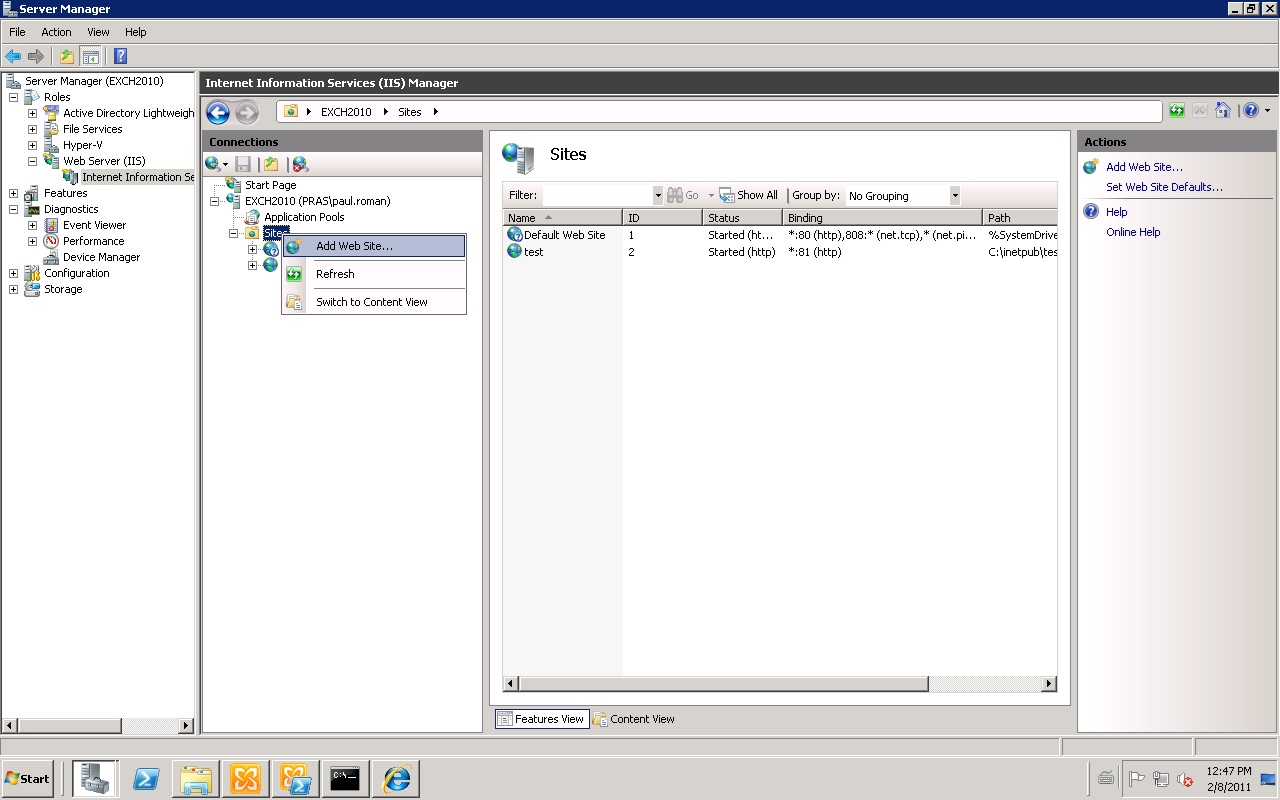Image resolution: width=1280 pixels, height=800 pixels.
Task: Open the Online Help link
Action: point(1133,232)
